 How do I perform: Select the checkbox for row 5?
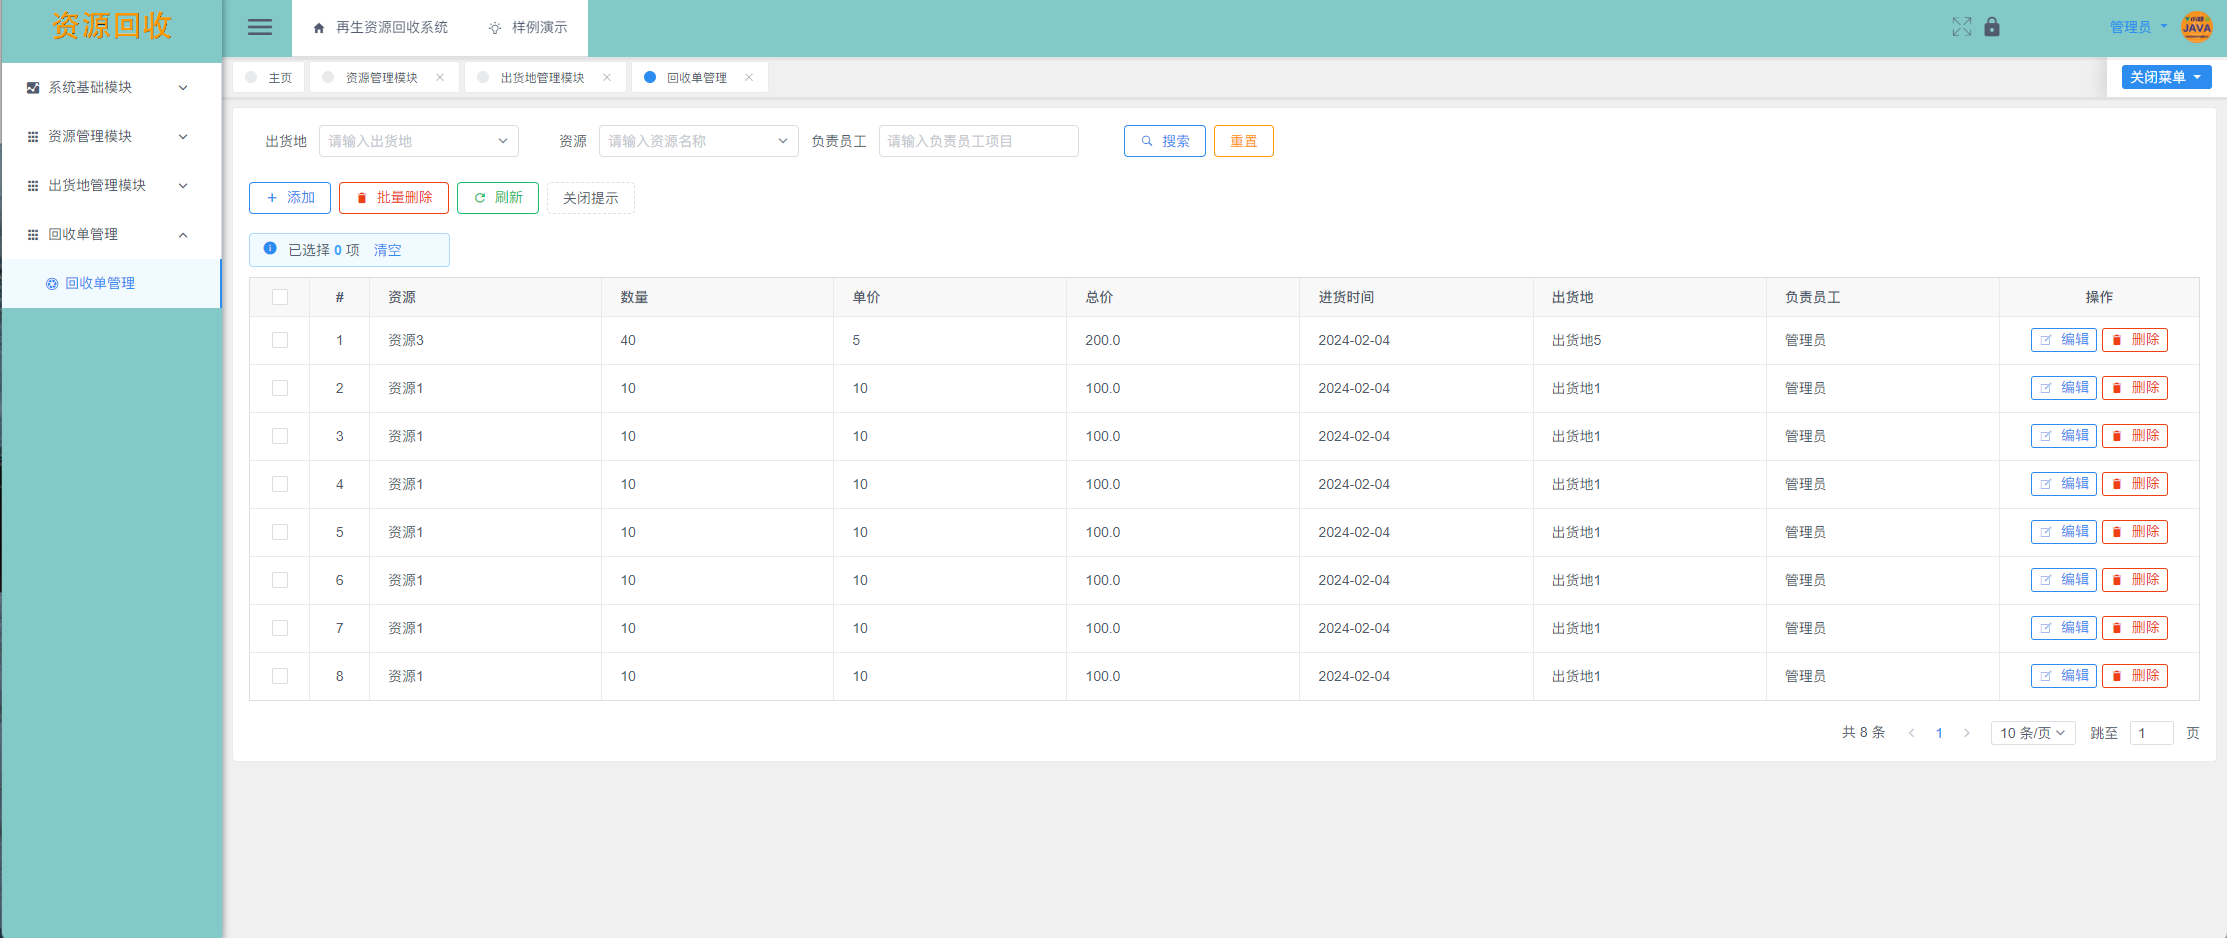click(280, 532)
